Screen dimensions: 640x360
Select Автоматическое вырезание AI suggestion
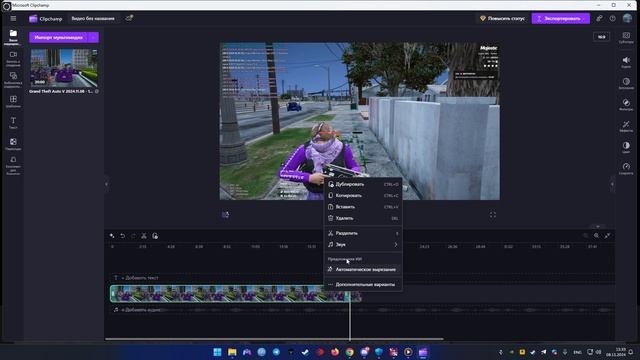(x=363, y=269)
